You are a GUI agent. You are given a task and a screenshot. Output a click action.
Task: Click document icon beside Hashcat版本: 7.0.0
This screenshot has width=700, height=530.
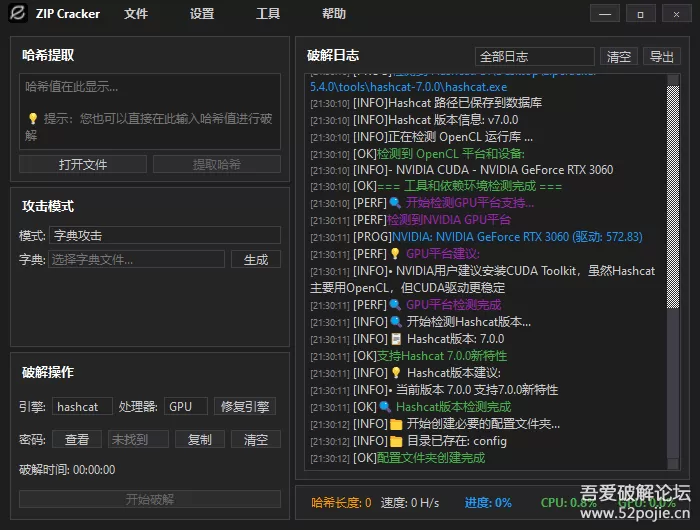click(x=396, y=339)
